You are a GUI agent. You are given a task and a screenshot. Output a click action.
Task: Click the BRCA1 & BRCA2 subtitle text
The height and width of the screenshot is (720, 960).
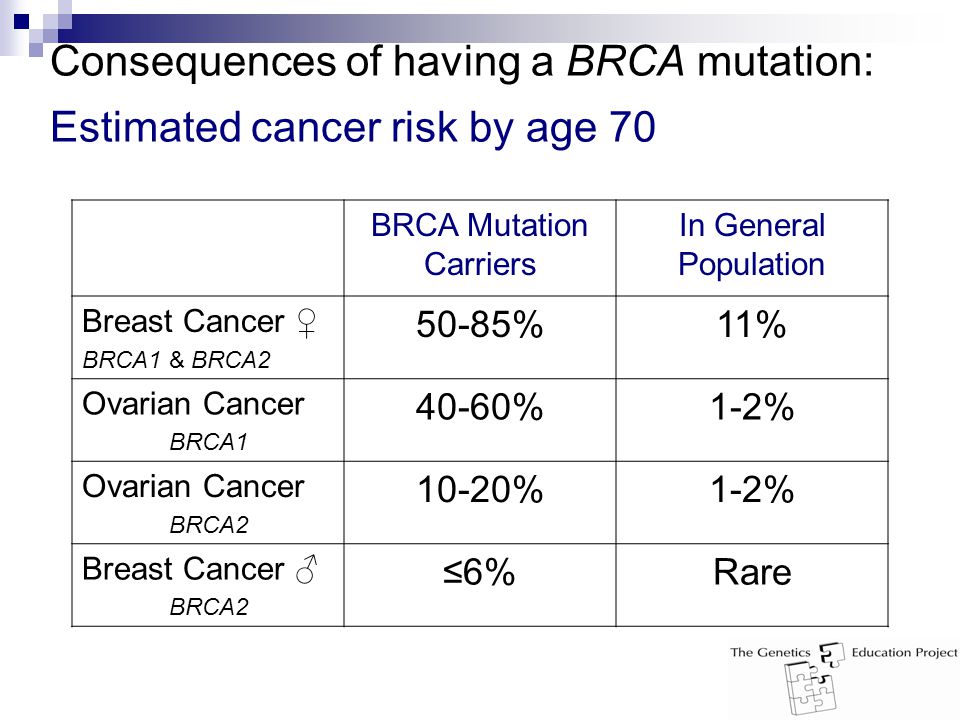tap(176, 360)
